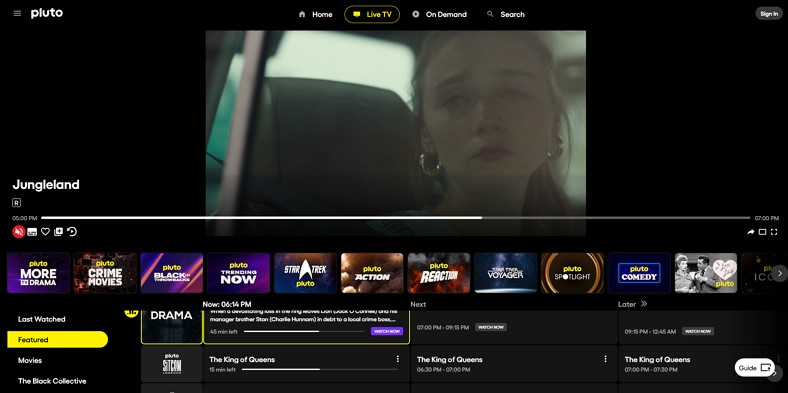Image resolution: width=788 pixels, height=393 pixels.
Task: Open the Pluto Crime Movies channel
Action: pos(105,273)
